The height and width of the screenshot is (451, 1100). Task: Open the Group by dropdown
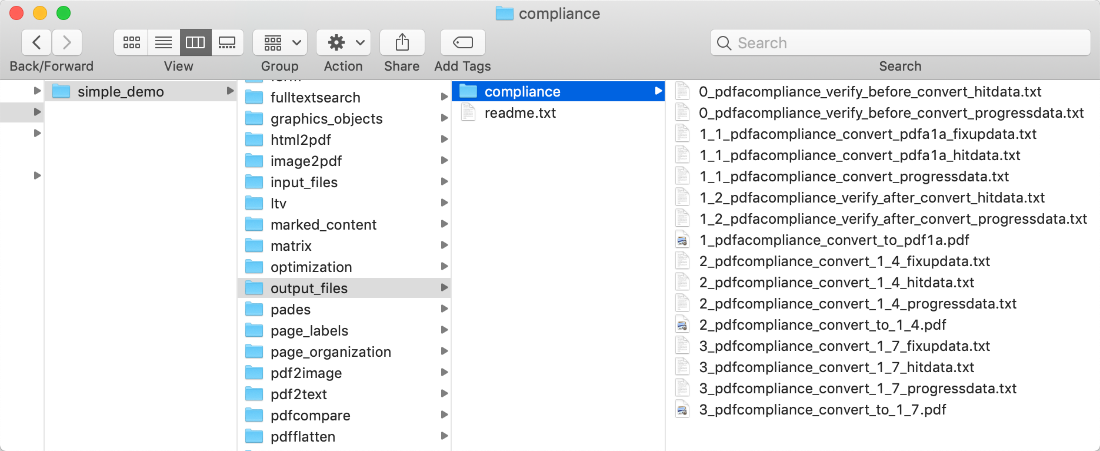279,42
